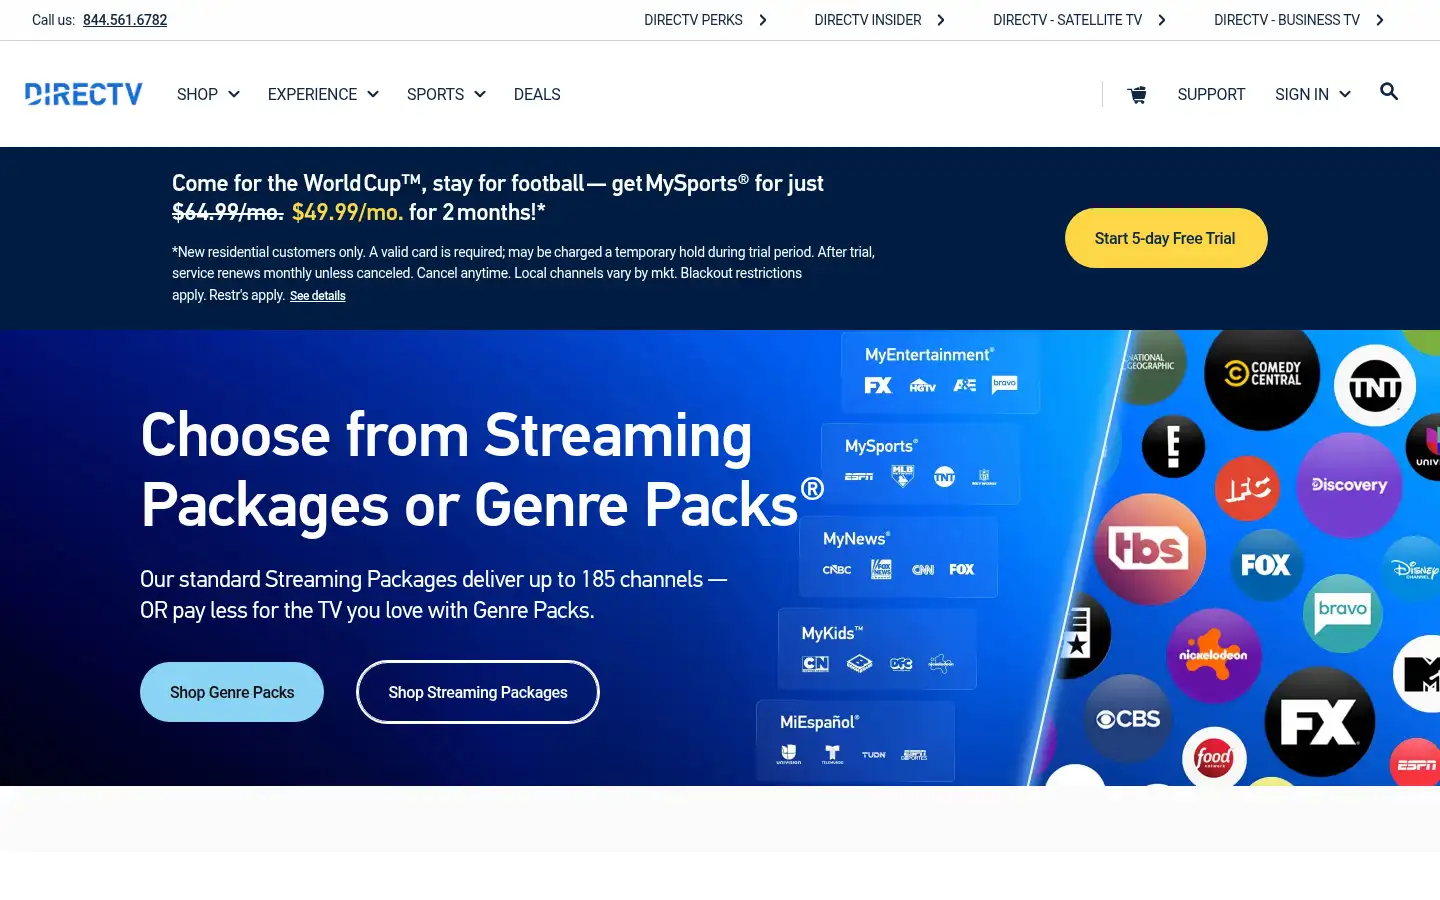
Task: Go to the DEALS page
Action: [x=537, y=94]
